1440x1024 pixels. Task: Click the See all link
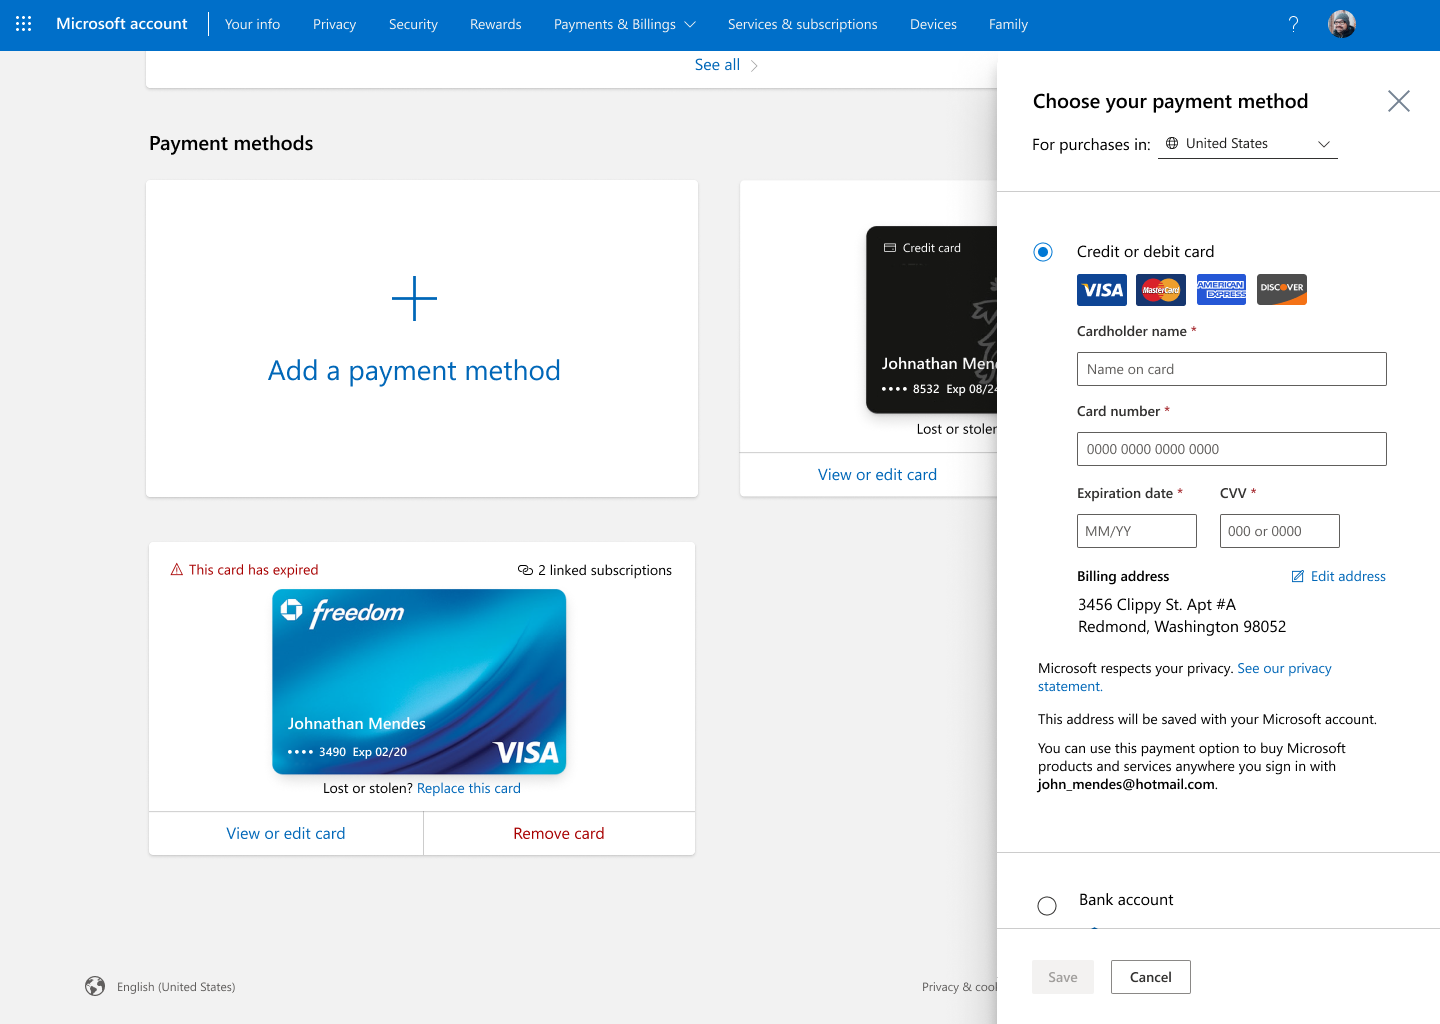pyautogui.click(x=726, y=65)
